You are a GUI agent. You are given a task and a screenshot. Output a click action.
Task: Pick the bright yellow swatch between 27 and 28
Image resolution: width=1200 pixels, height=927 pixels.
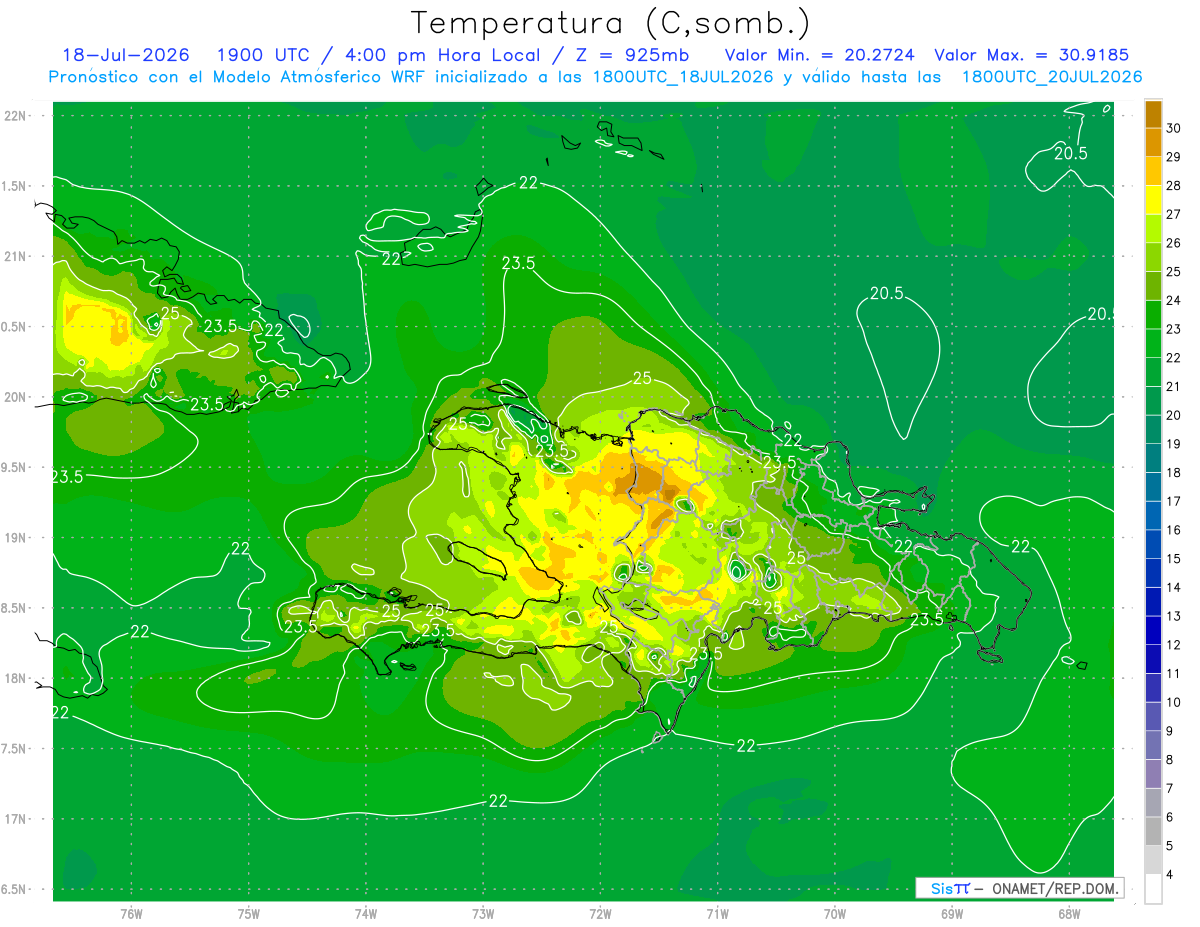tap(1153, 201)
